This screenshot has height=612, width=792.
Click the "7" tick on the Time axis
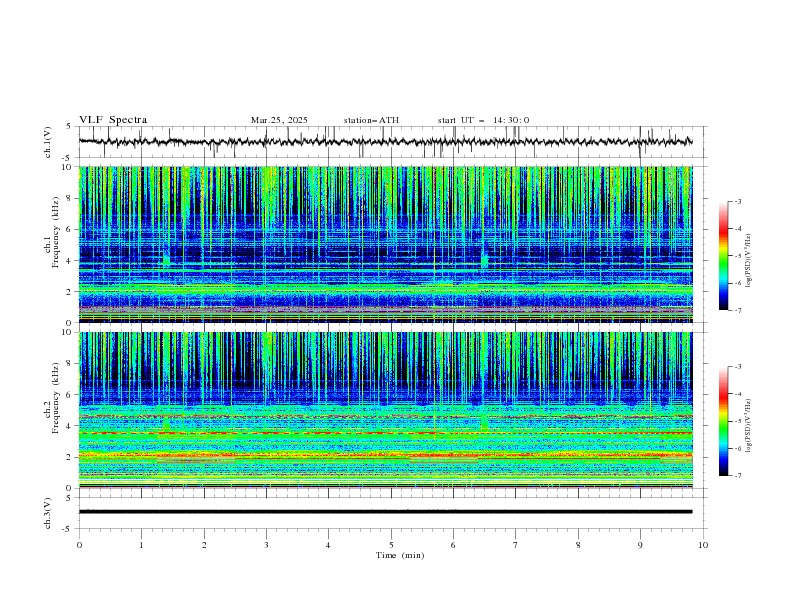516,545
